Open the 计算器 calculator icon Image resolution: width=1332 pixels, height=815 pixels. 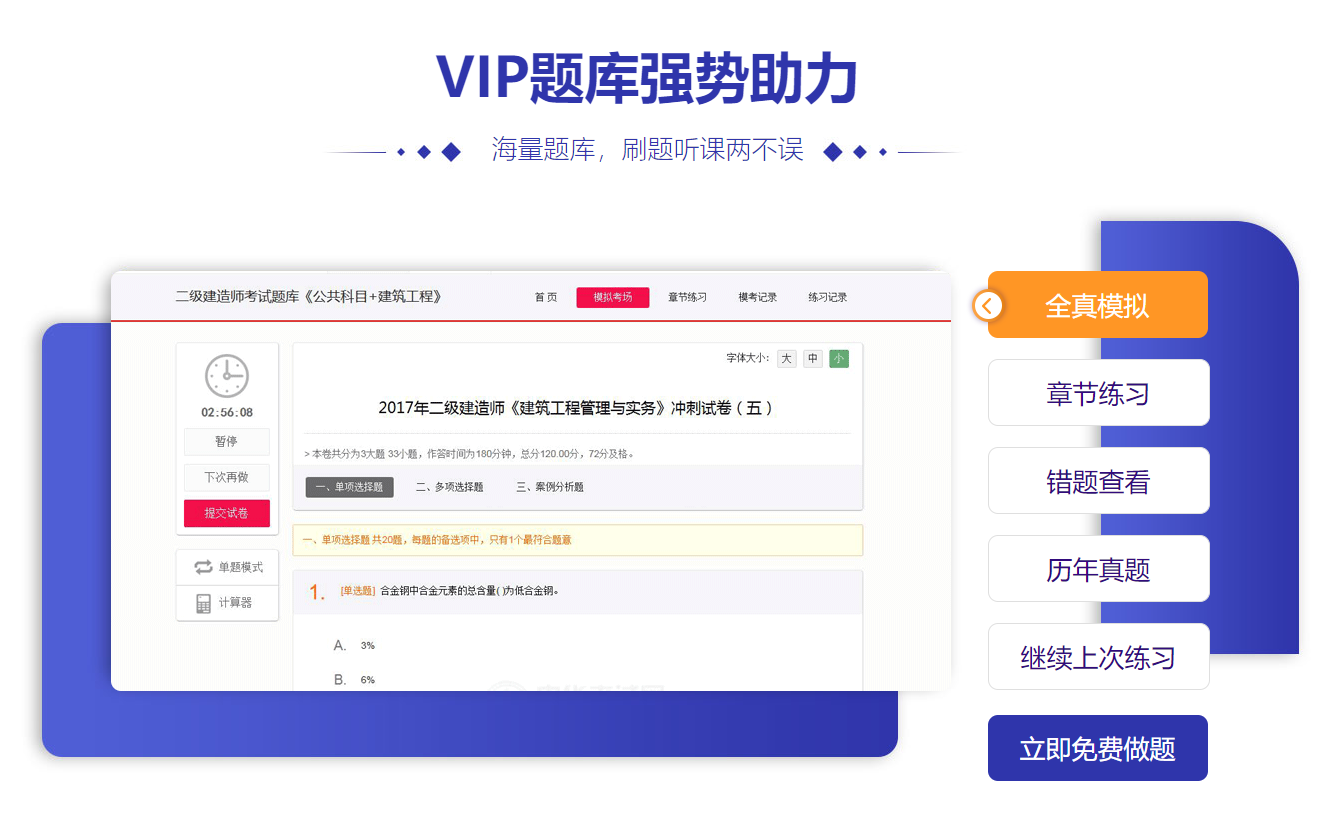click(x=204, y=603)
